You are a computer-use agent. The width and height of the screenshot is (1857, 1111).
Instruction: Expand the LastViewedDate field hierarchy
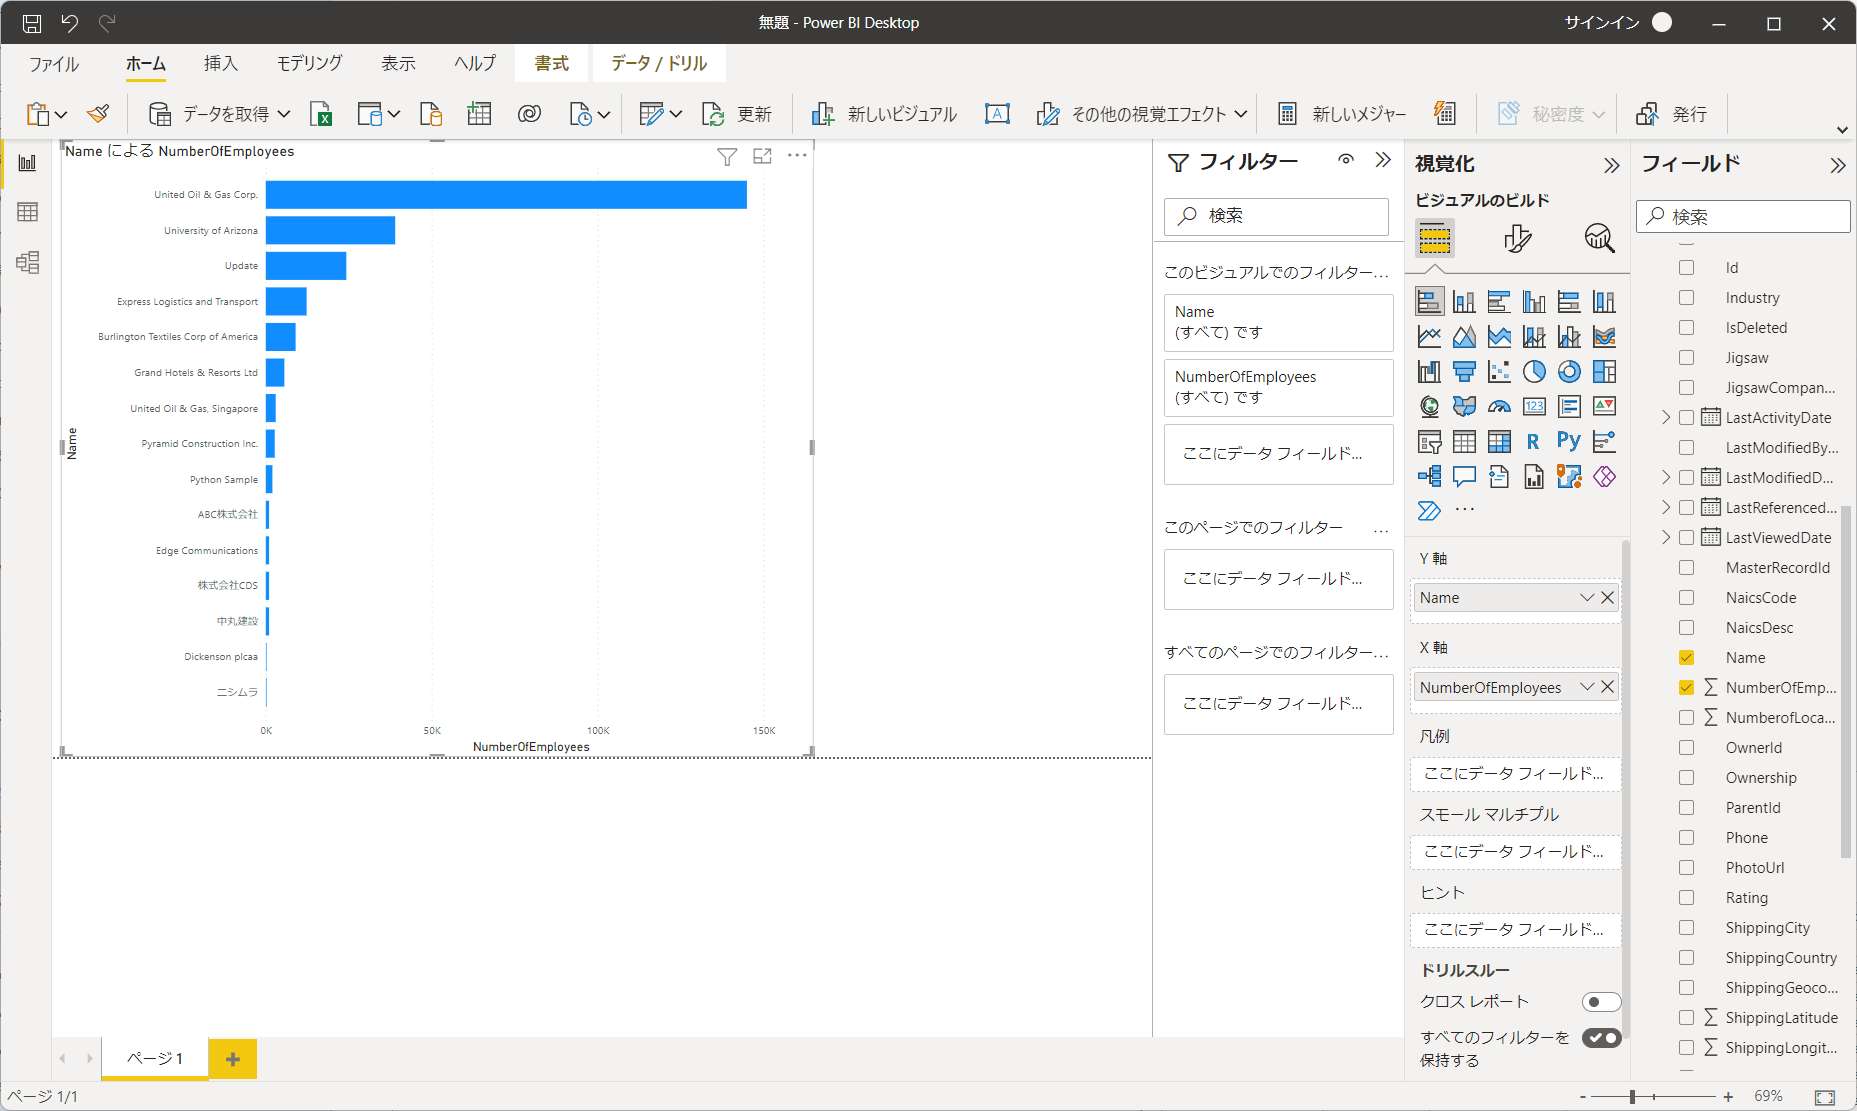click(1666, 538)
